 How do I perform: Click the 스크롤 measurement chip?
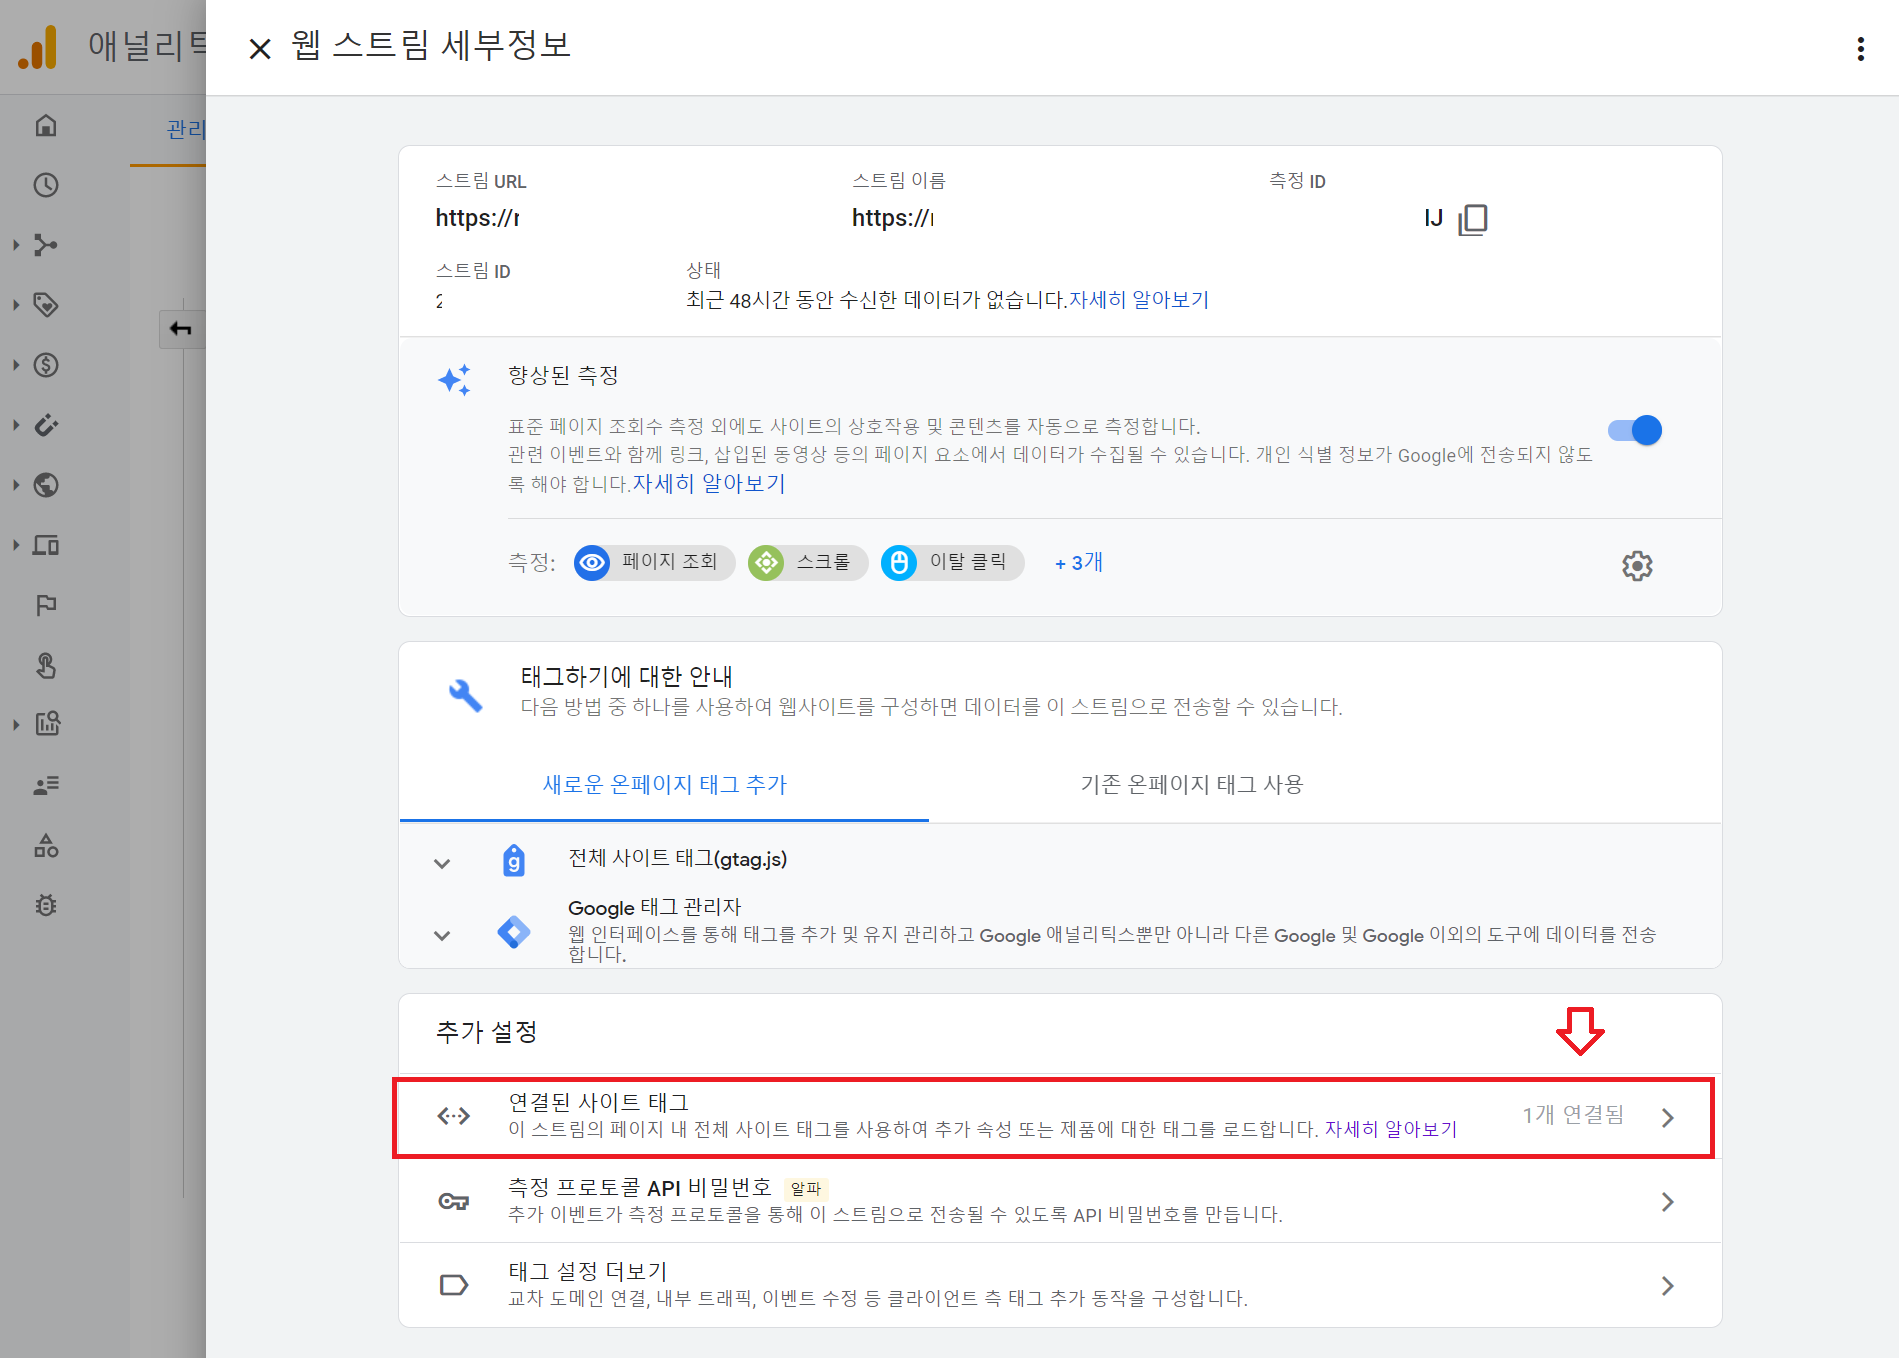tap(807, 563)
